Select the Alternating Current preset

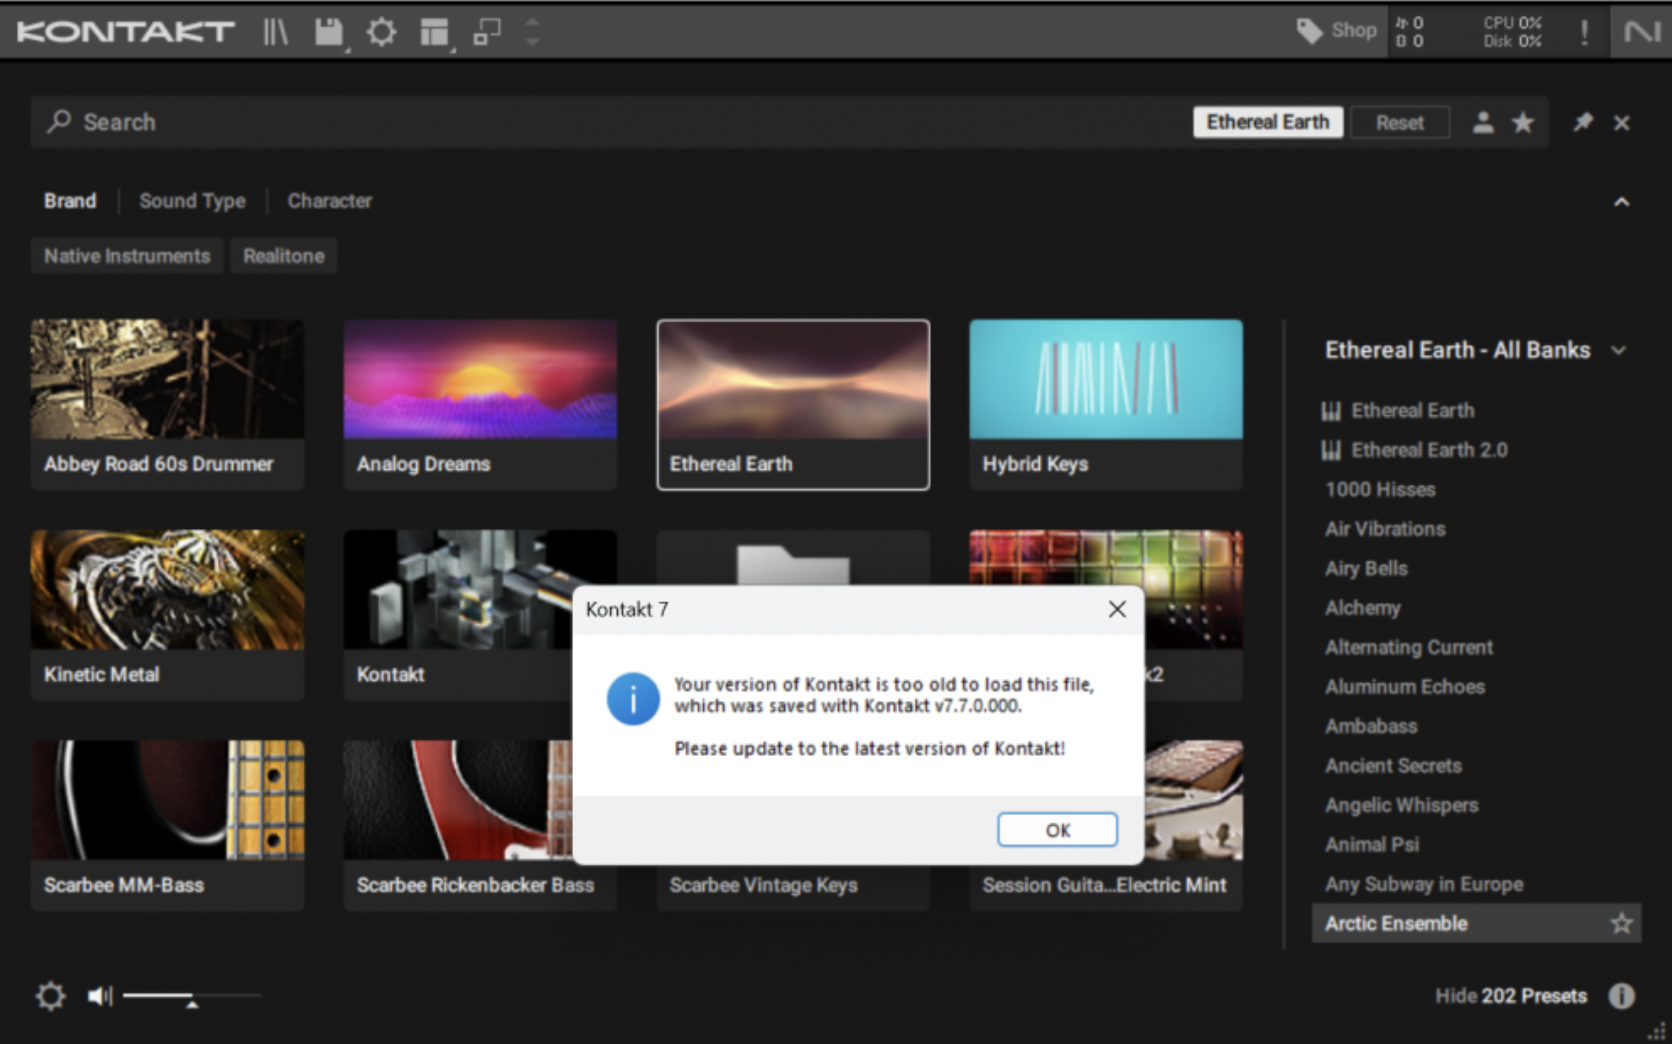pos(1409,647)
